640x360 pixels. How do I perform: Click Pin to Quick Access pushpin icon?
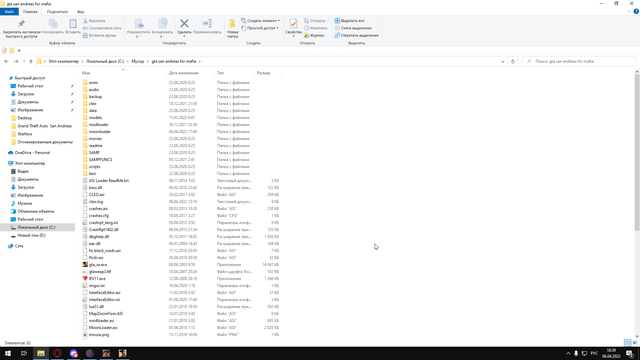[x=21, y=24]
